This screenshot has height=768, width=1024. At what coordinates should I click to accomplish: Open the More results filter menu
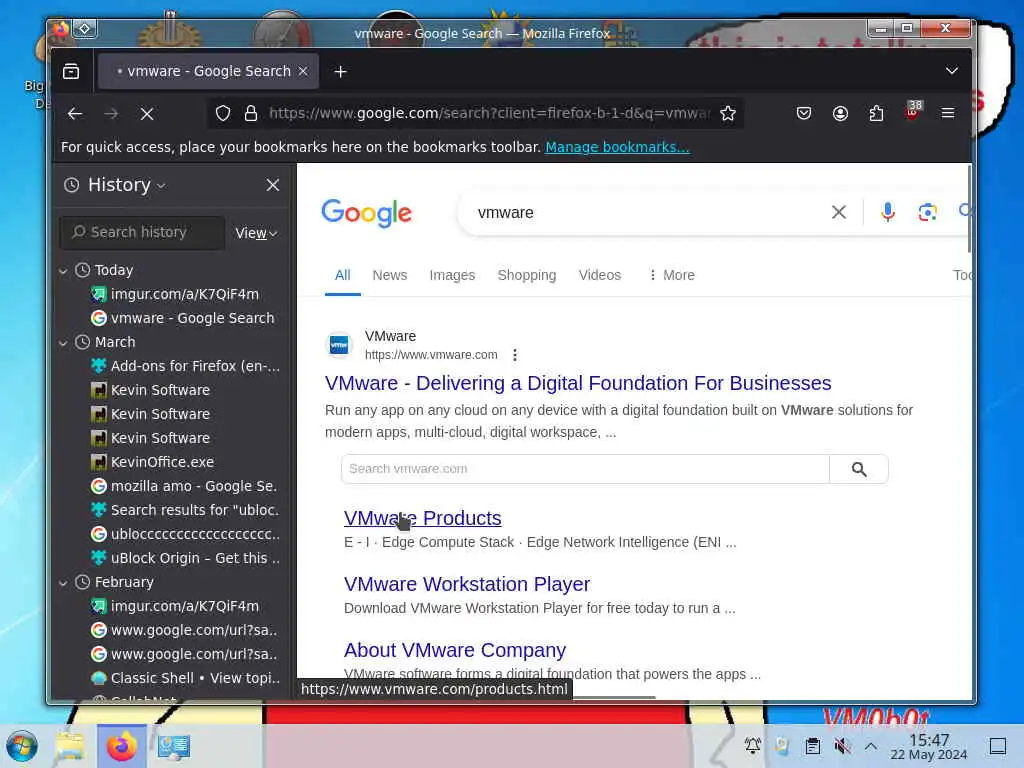(671, 276)
